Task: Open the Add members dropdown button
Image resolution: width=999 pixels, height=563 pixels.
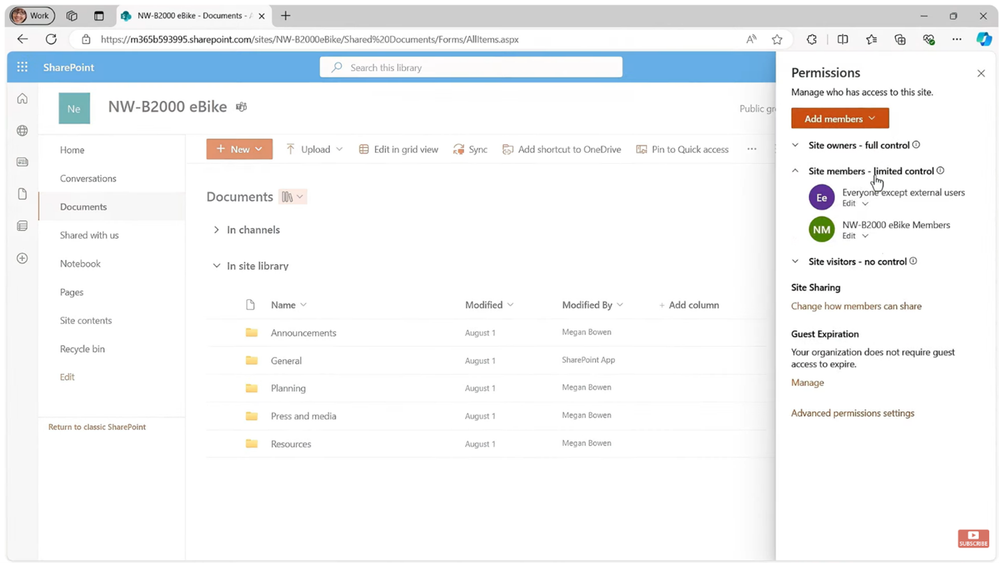Action: (840, 118)
